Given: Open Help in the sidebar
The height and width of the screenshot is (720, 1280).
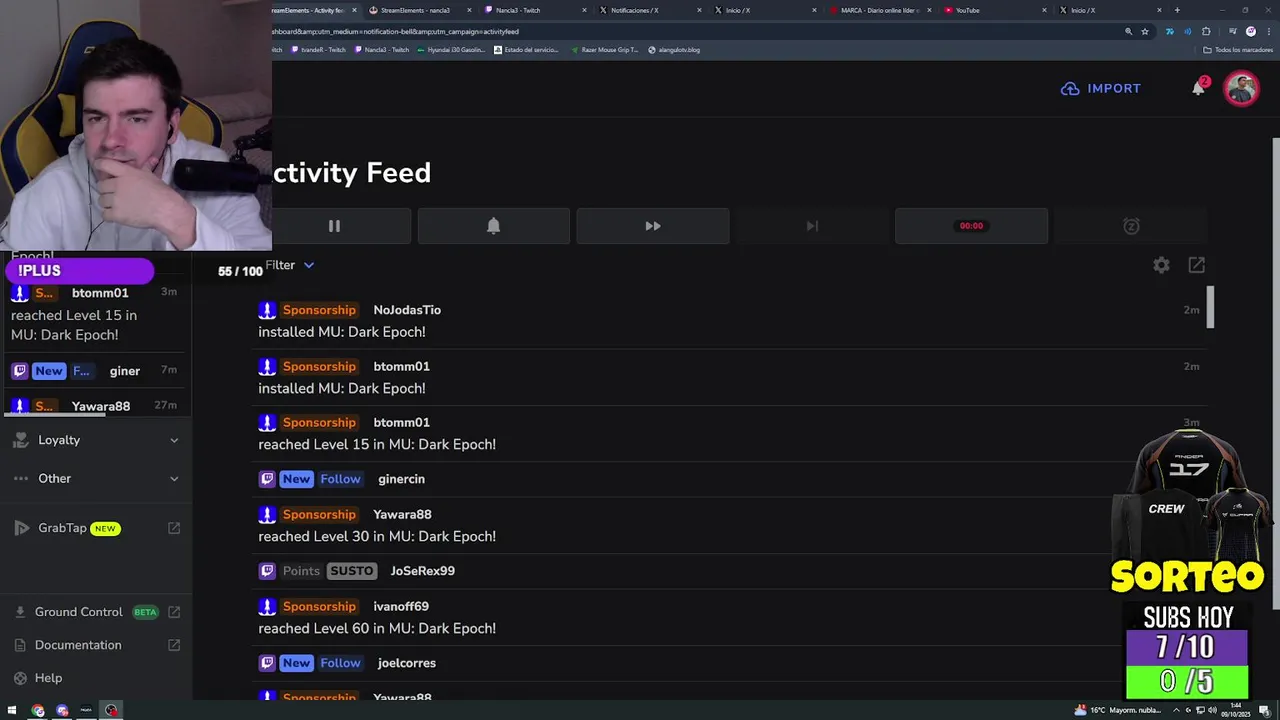Looking at the screenshot, I should 48,678.
